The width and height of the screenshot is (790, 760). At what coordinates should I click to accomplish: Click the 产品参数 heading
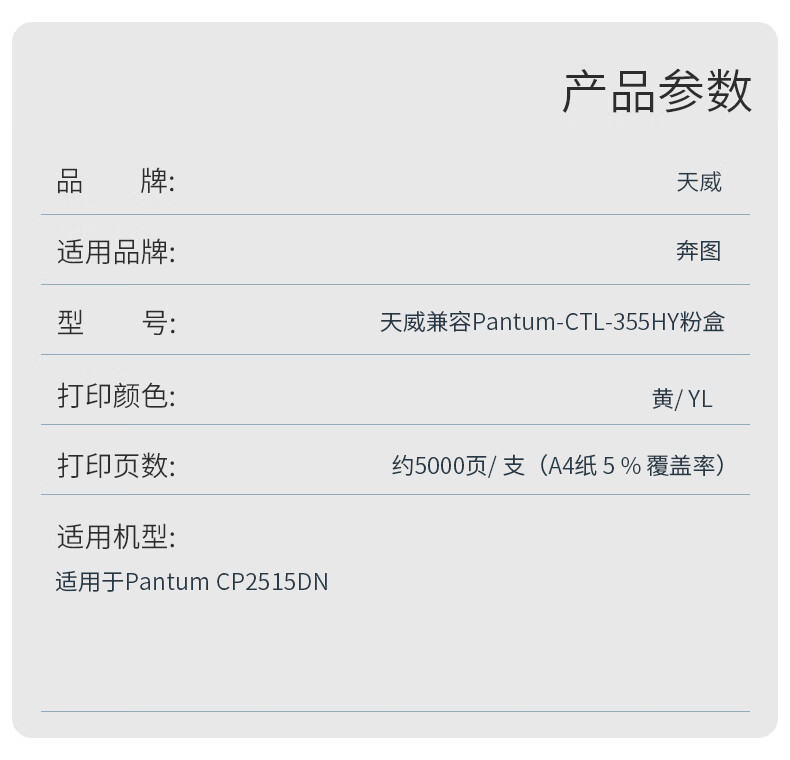point(656,93)
